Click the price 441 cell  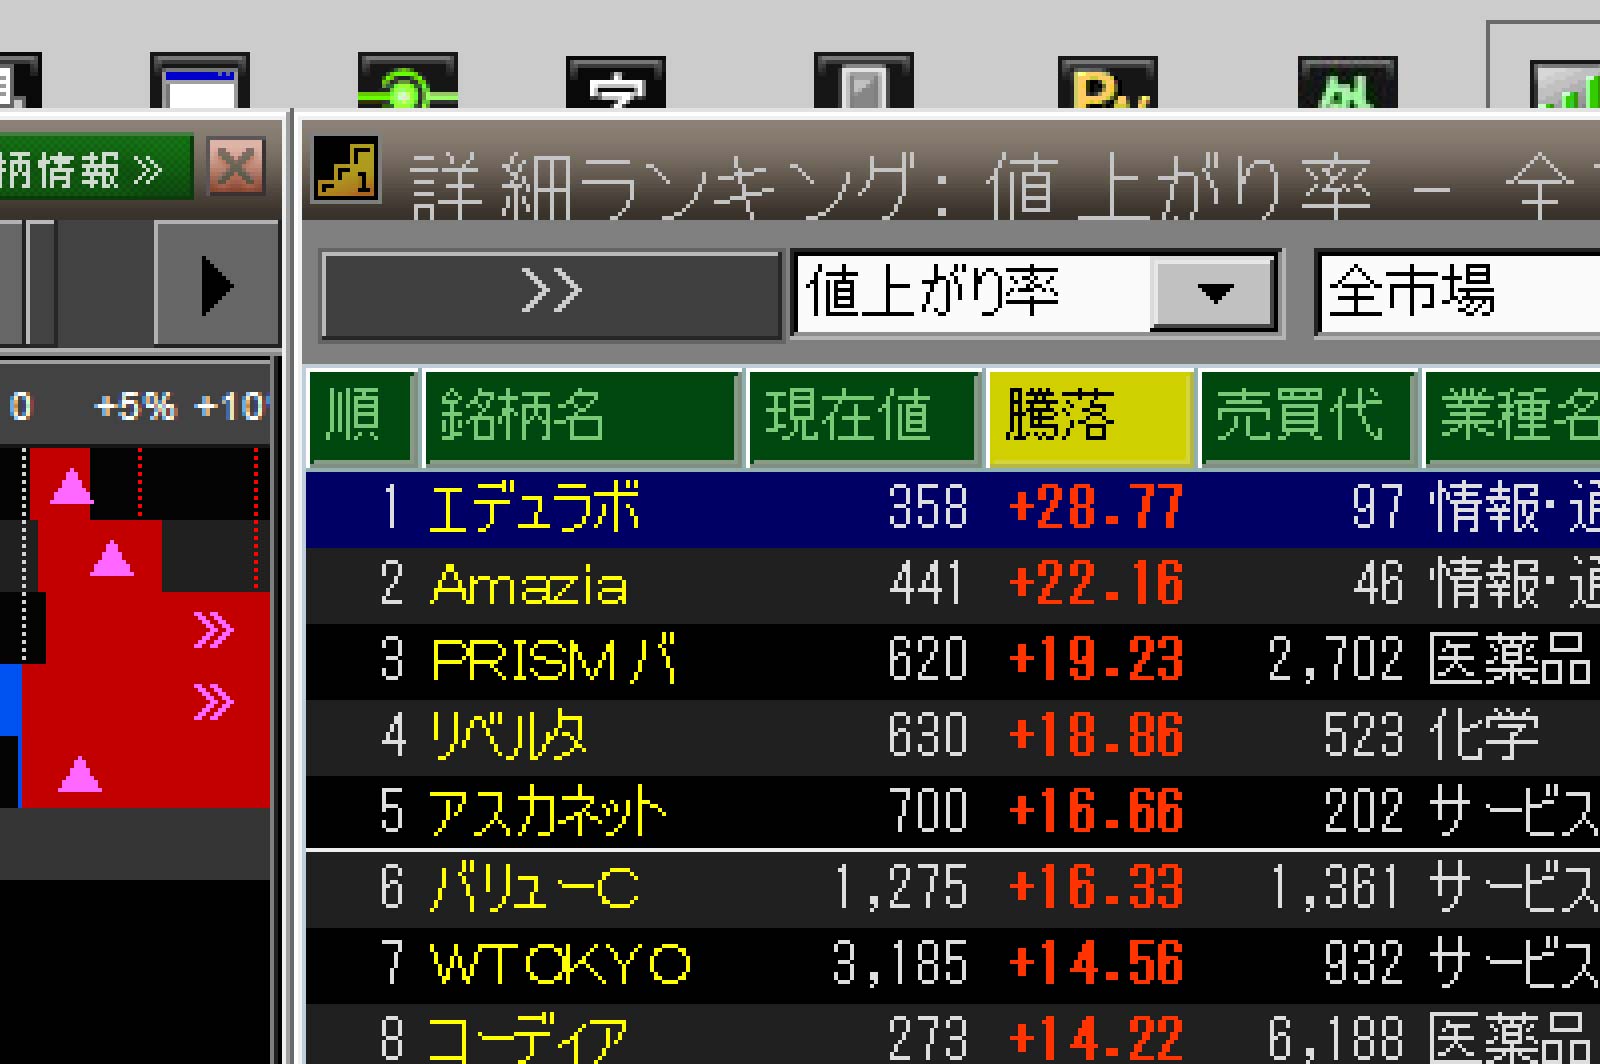tap(928, 583)
